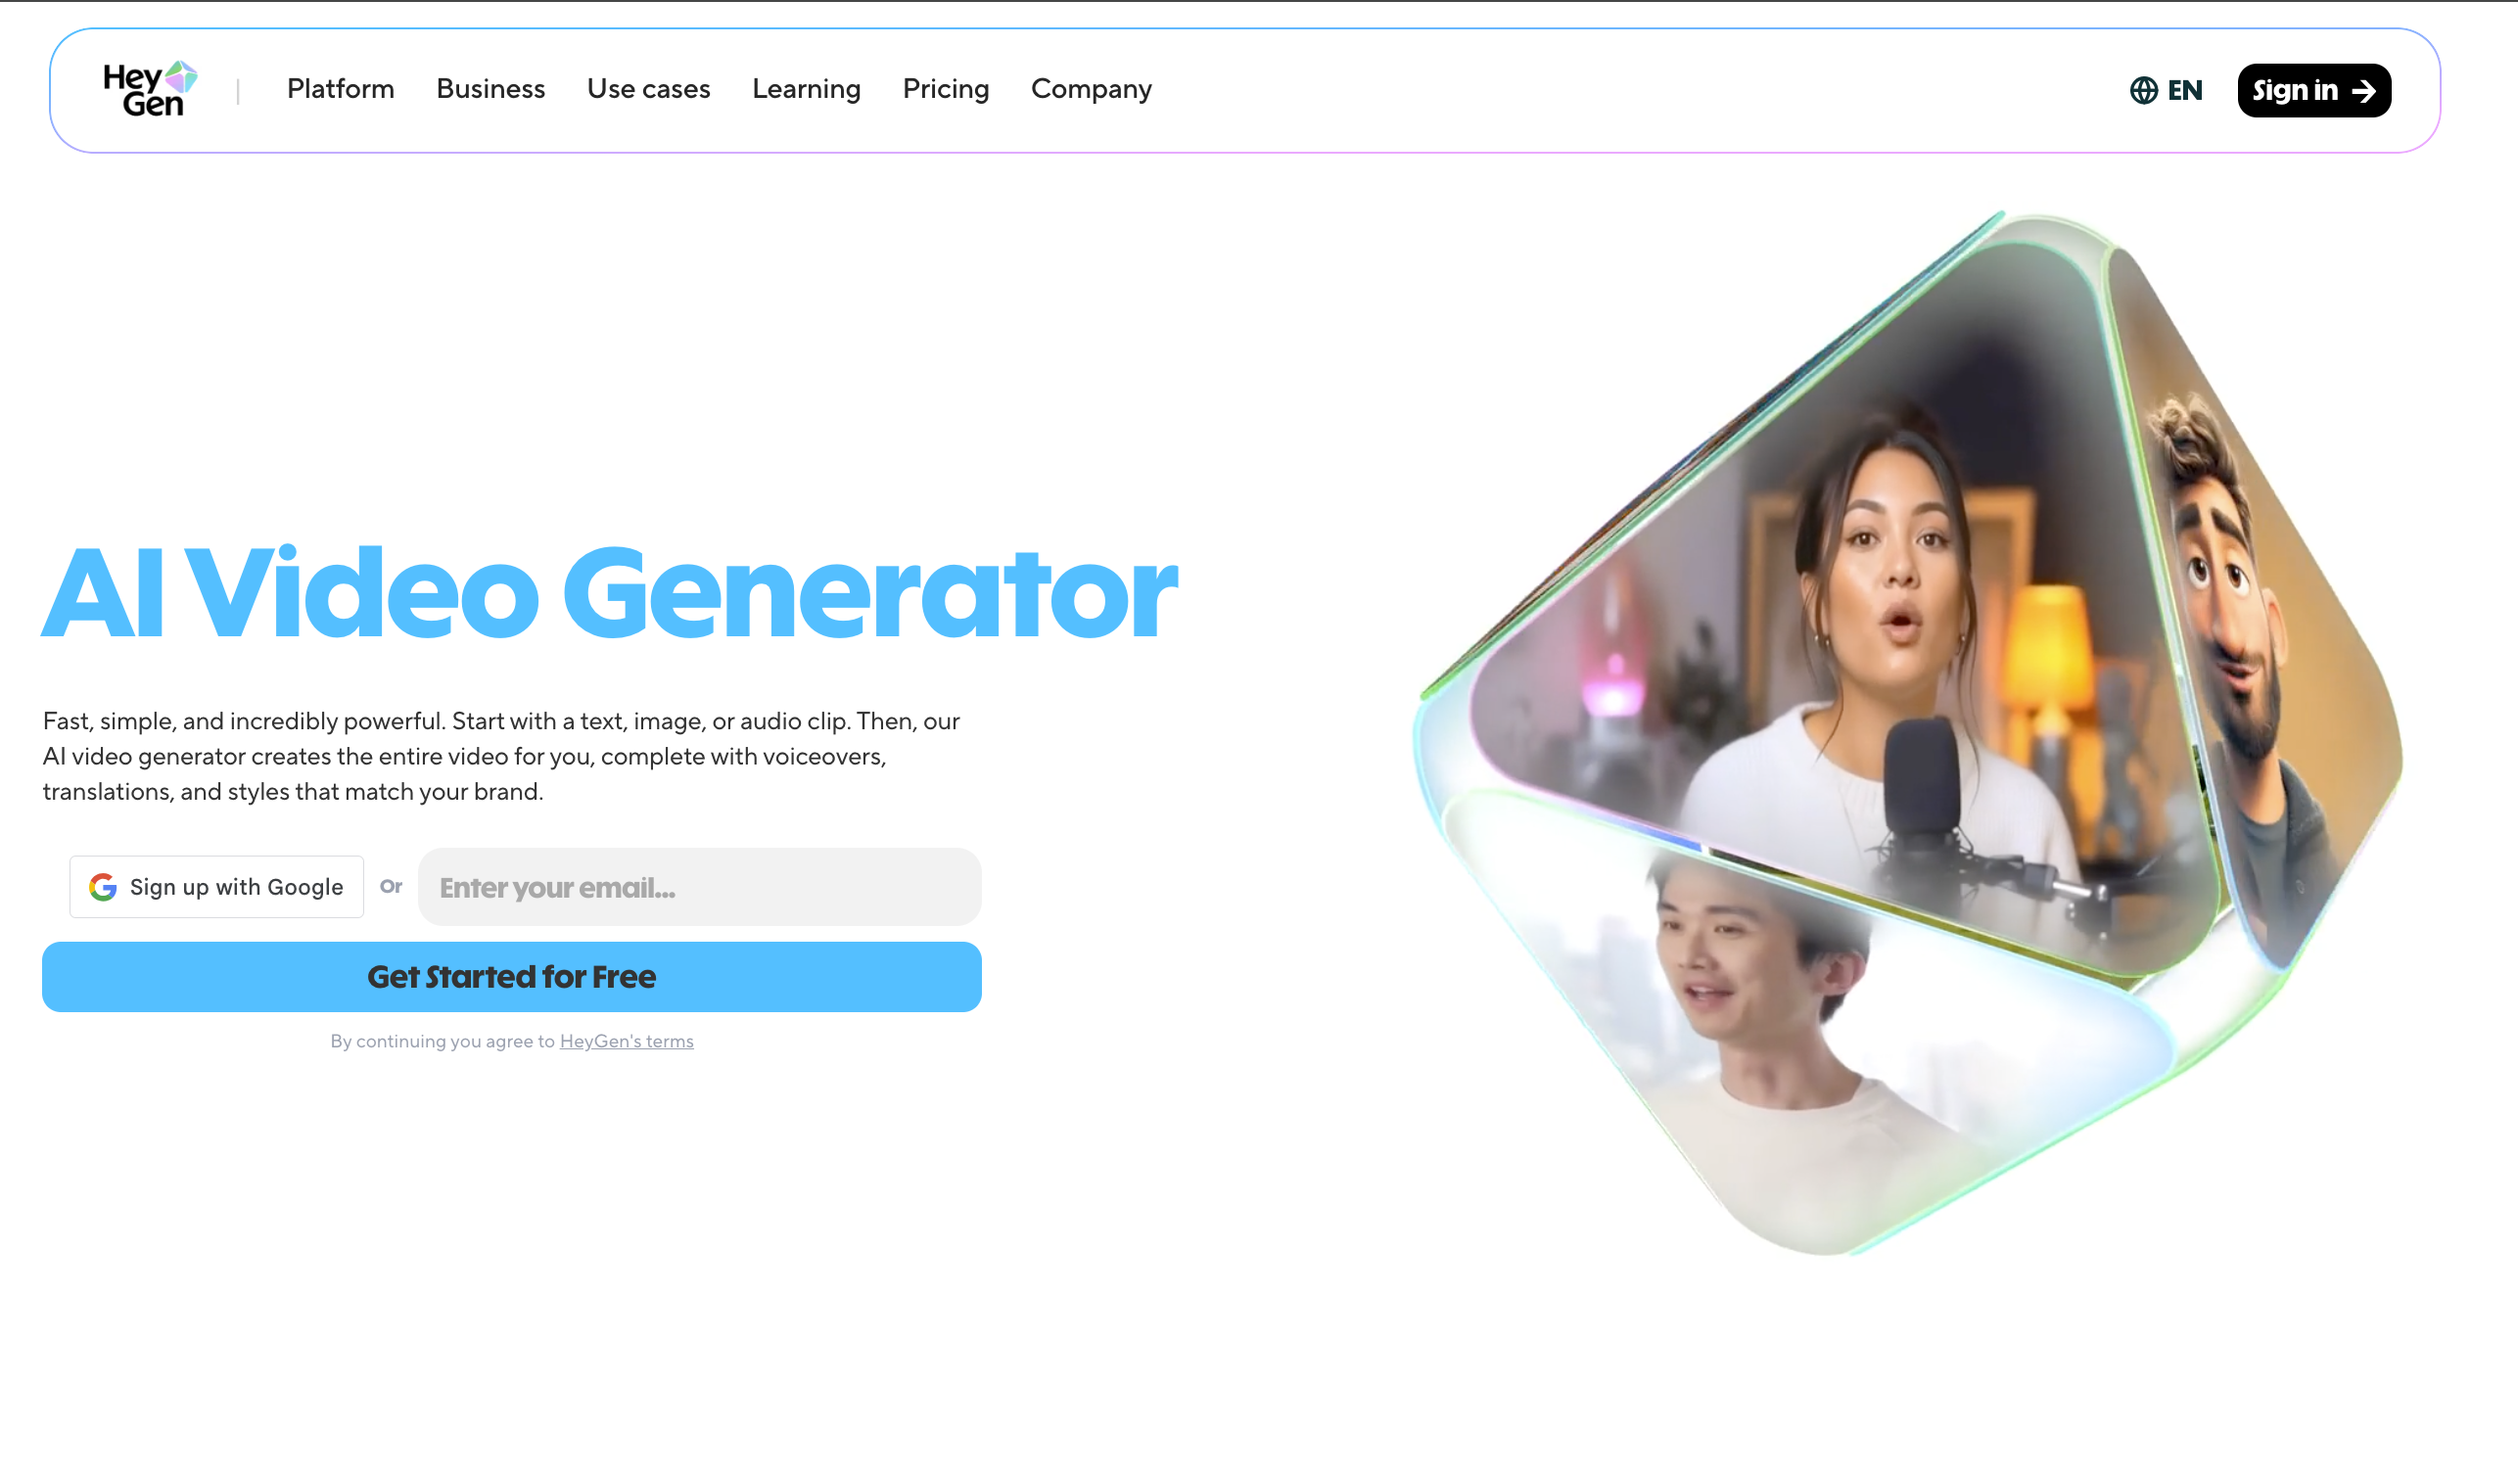Screen dimensions: 2518x1484
Task: Select the EN language selector
Action: coord(2166,90)
